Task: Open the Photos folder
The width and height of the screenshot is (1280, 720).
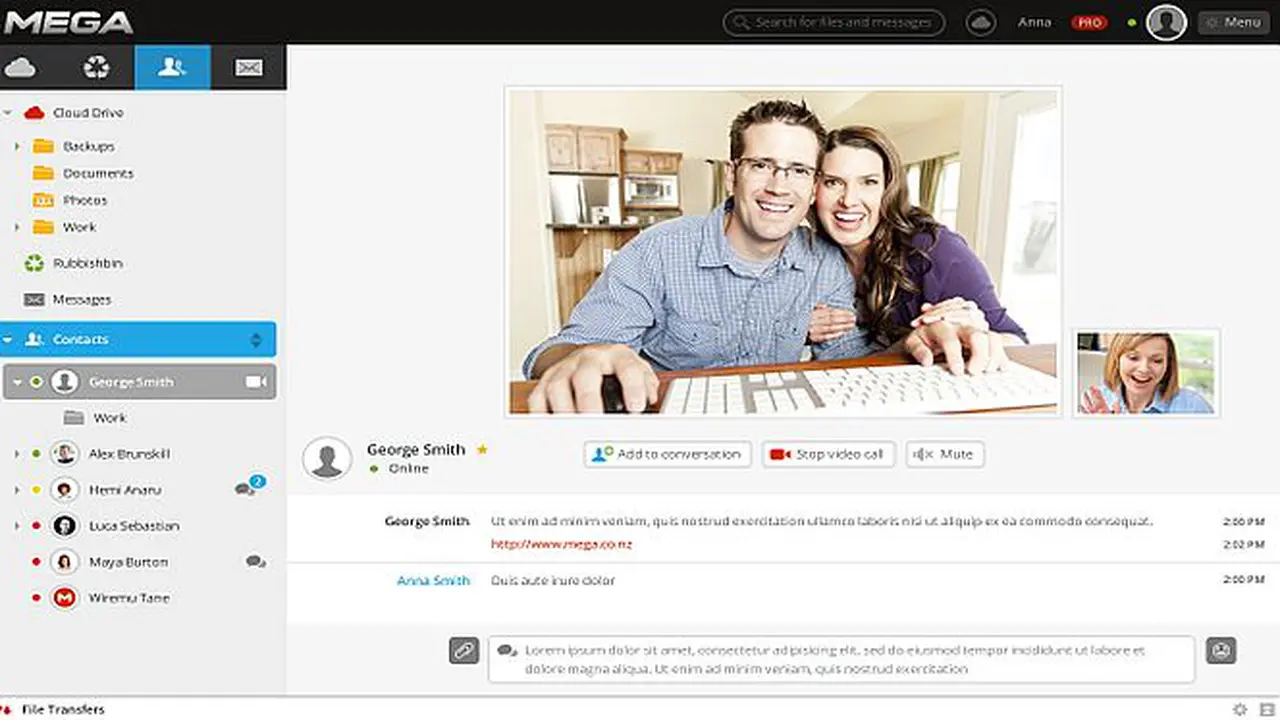Action: 85,200
